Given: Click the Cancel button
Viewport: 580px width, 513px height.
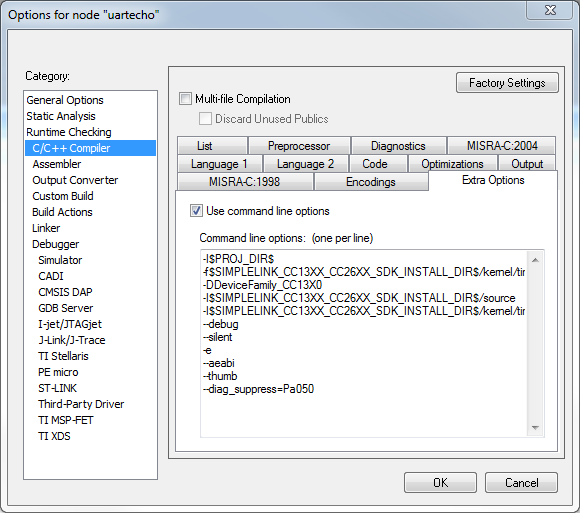Looking at the screenshot, I should [x=521, y=482].
